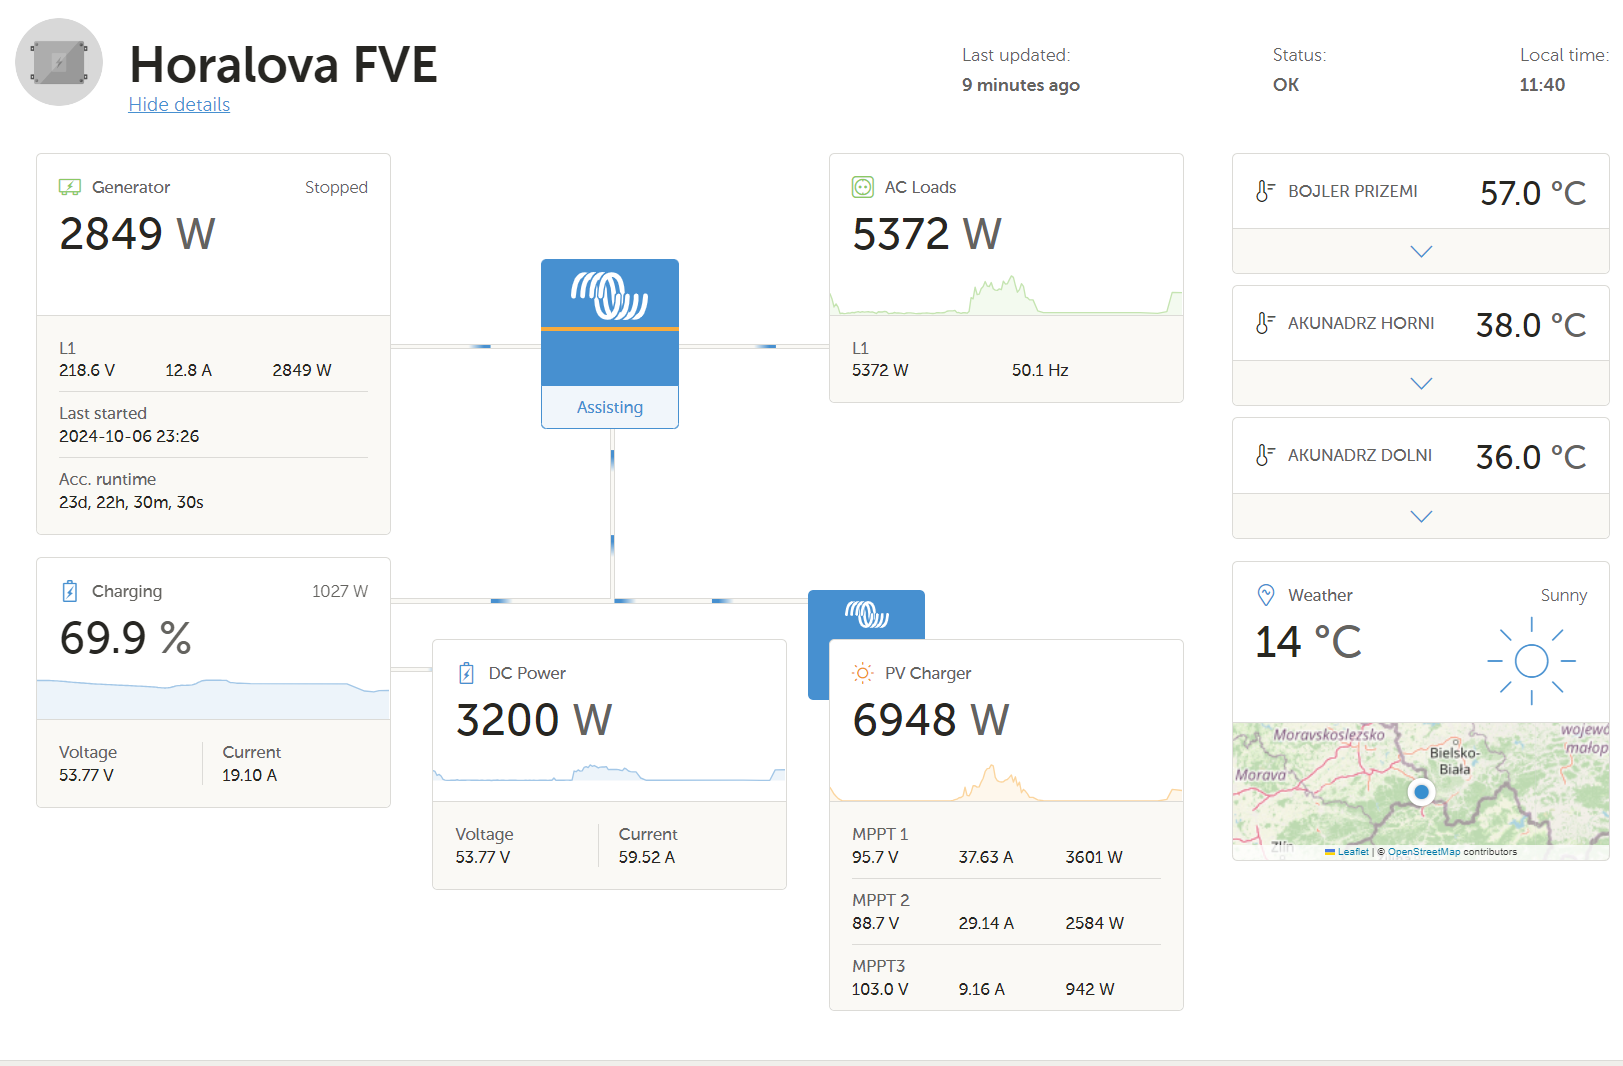The image size is (1623, 1066).
Task: Click the inverter Assisting status box
Action: pyautogui.click(x=610, y=407)
